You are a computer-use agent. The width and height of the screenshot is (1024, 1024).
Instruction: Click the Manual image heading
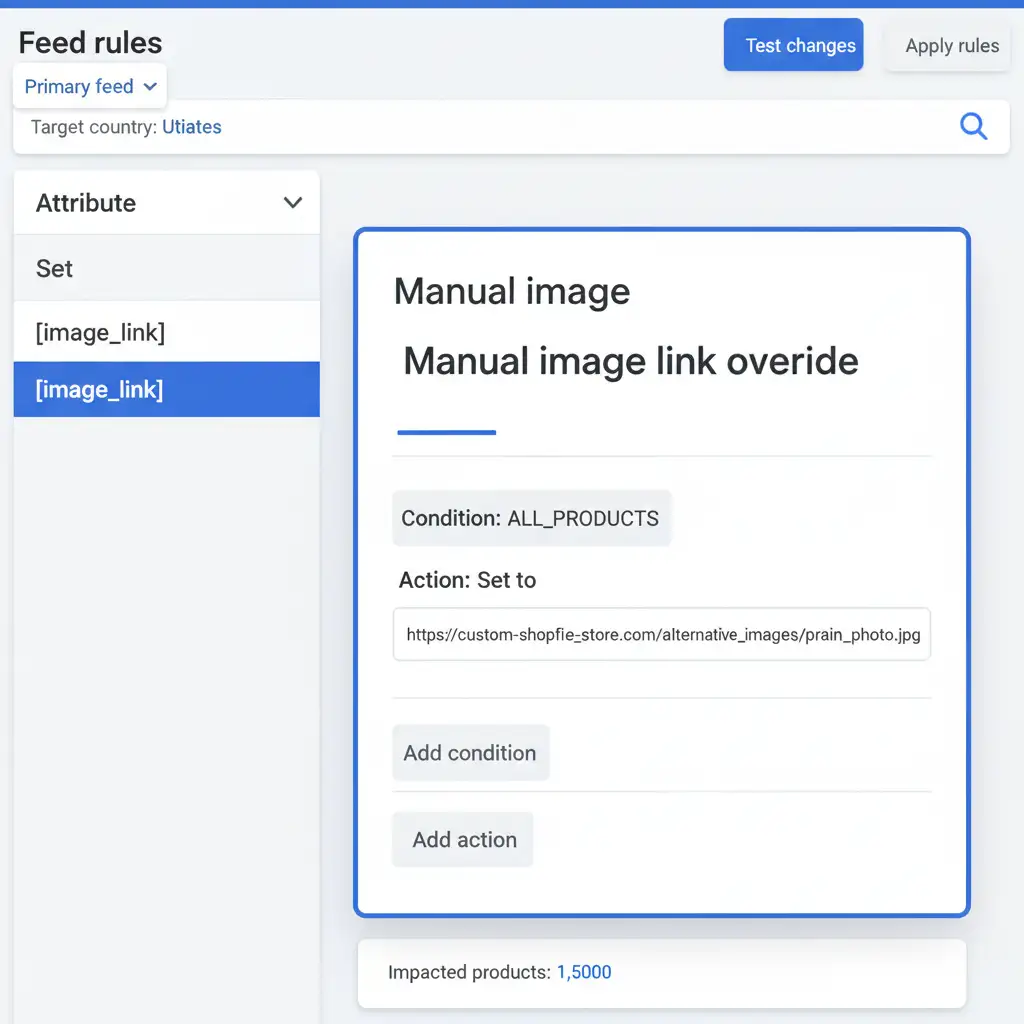pos(512,291)
